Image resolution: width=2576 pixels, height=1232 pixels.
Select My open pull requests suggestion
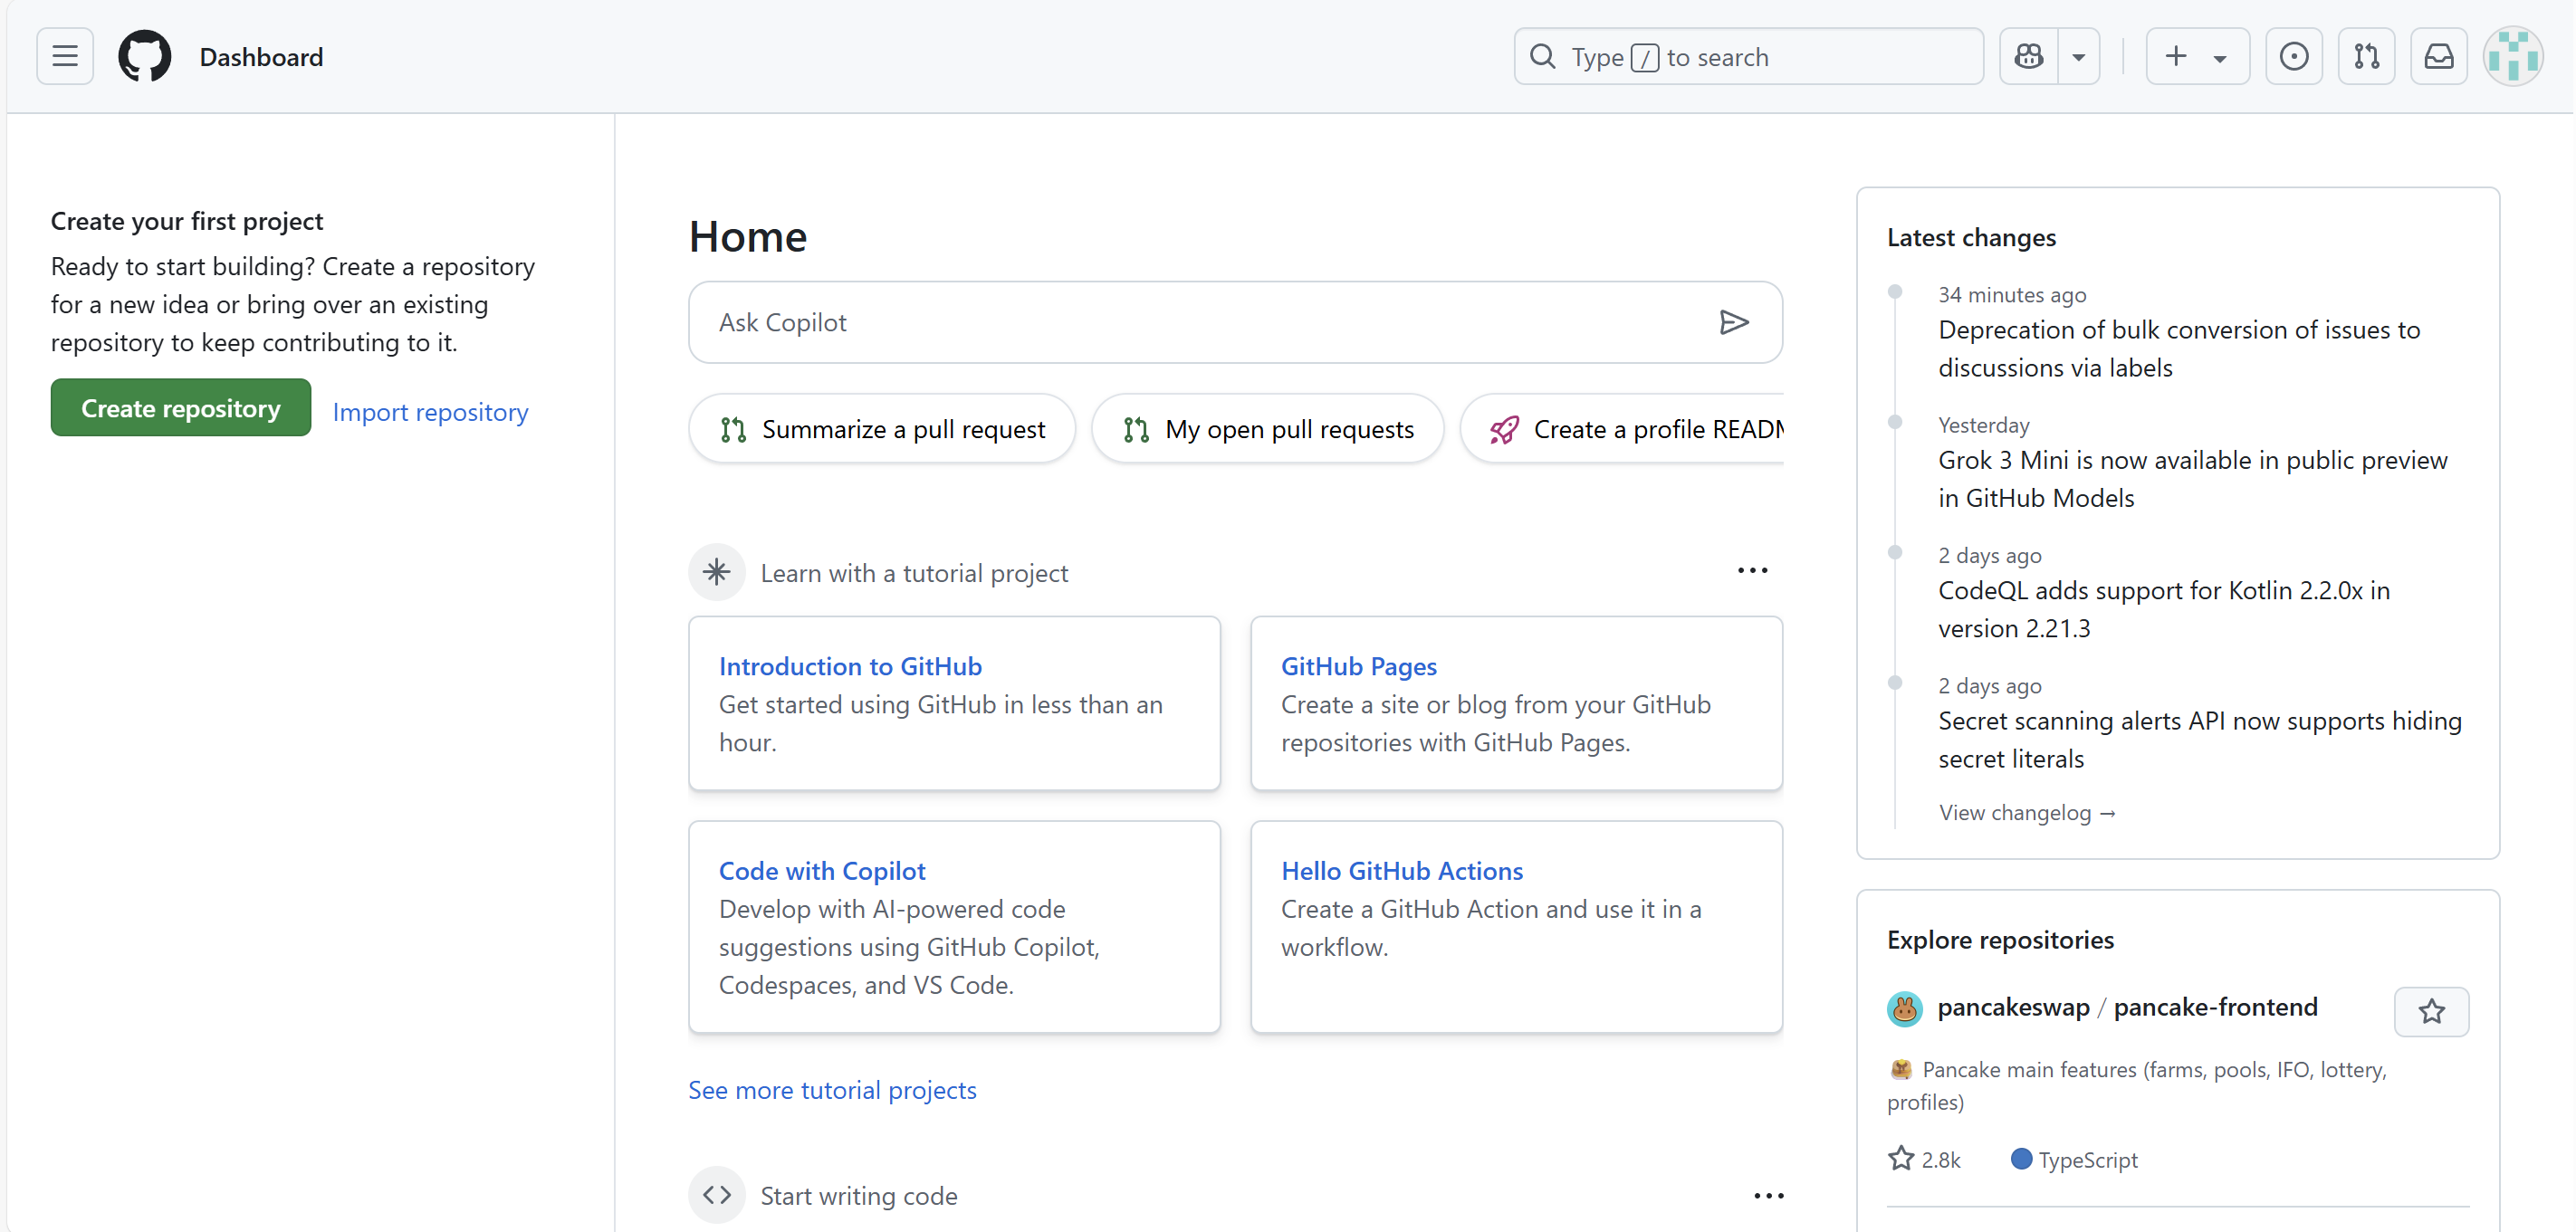[1268, 429]
